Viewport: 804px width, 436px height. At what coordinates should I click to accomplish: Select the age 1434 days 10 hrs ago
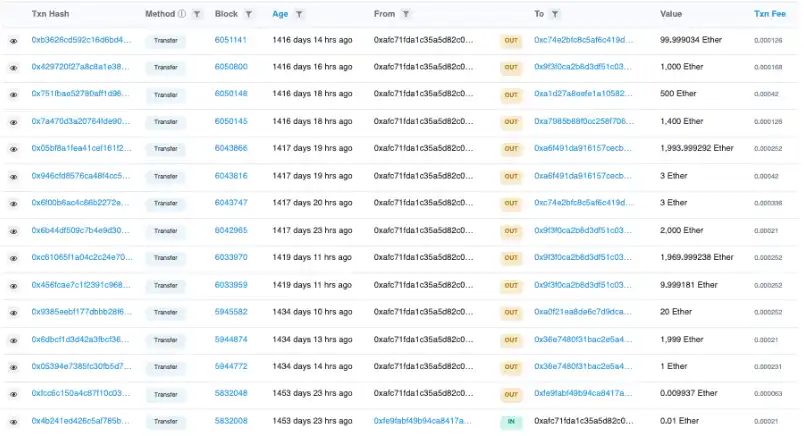tap(312, 311)
